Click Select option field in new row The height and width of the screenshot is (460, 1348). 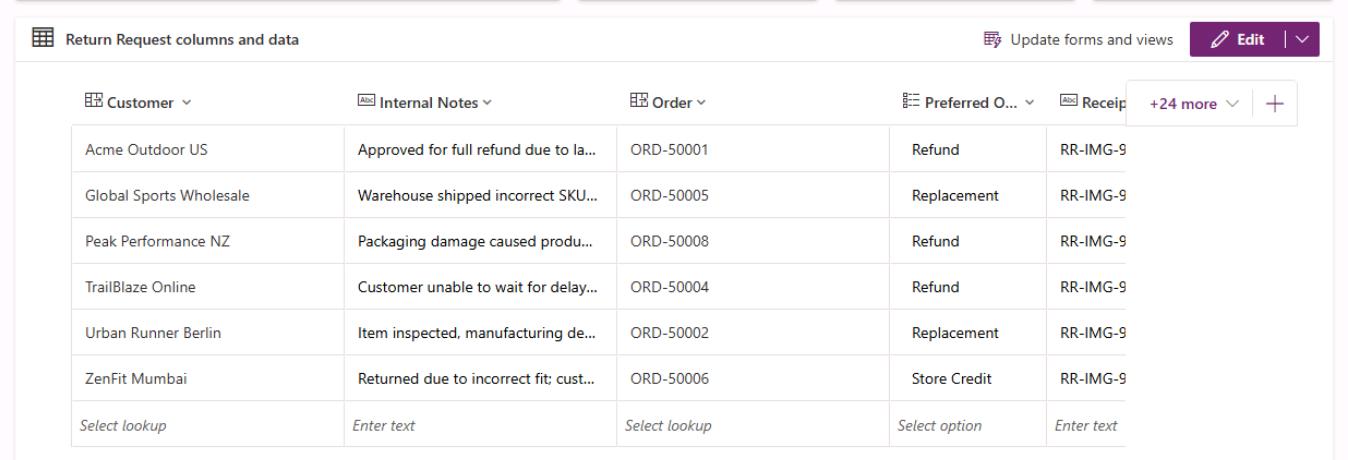coord(968,425)
